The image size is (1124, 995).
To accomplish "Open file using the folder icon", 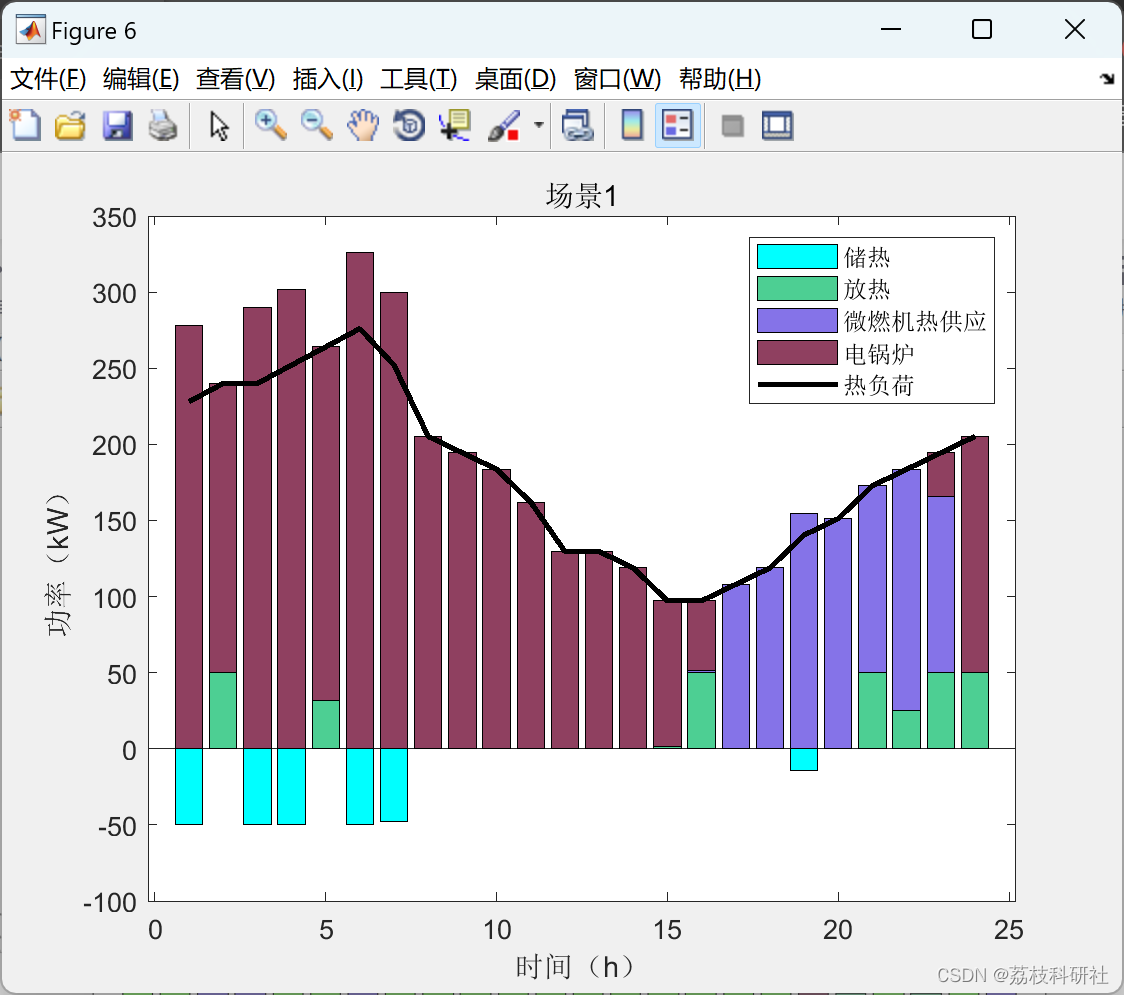I will 70,125.
